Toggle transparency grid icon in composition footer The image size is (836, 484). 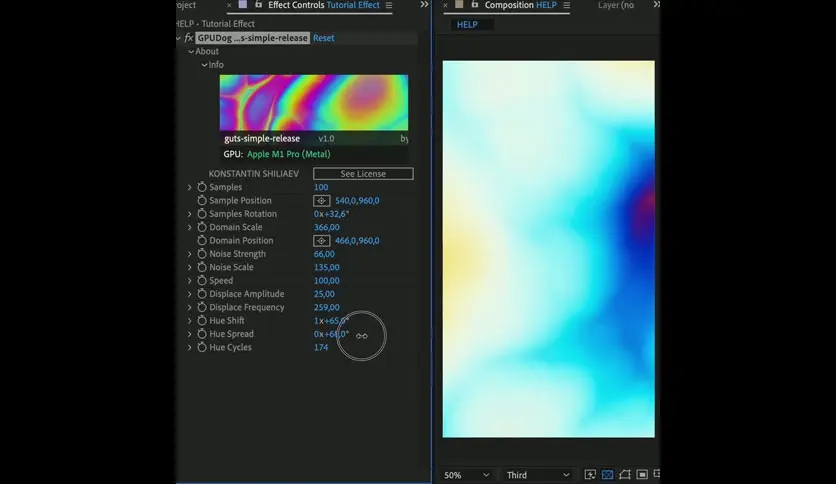click(607, 474)
